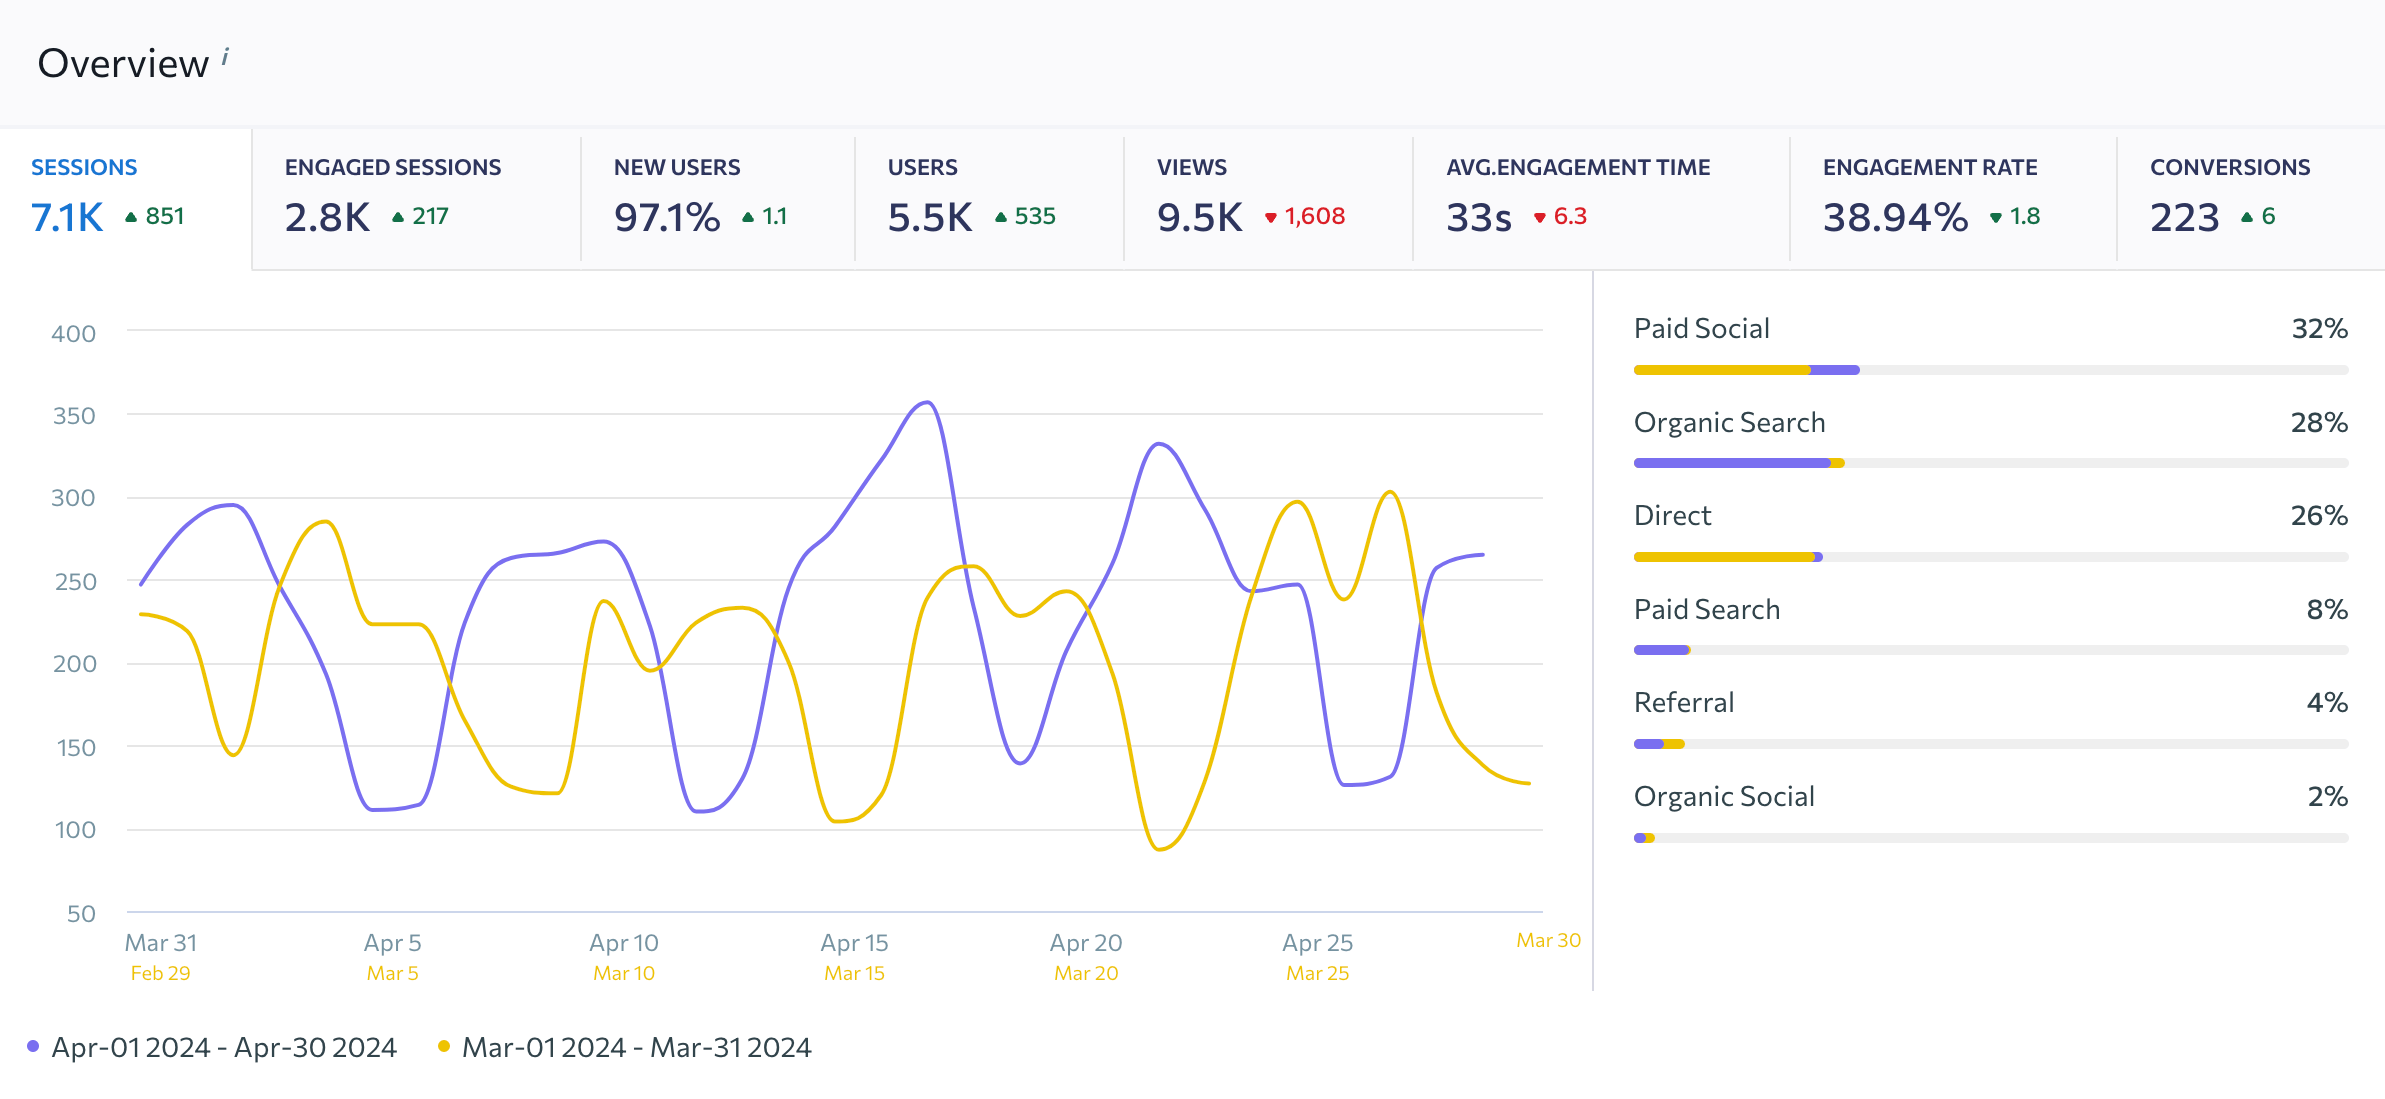Click the Overview heading
2385x1099 pixels.
(123, 63)
